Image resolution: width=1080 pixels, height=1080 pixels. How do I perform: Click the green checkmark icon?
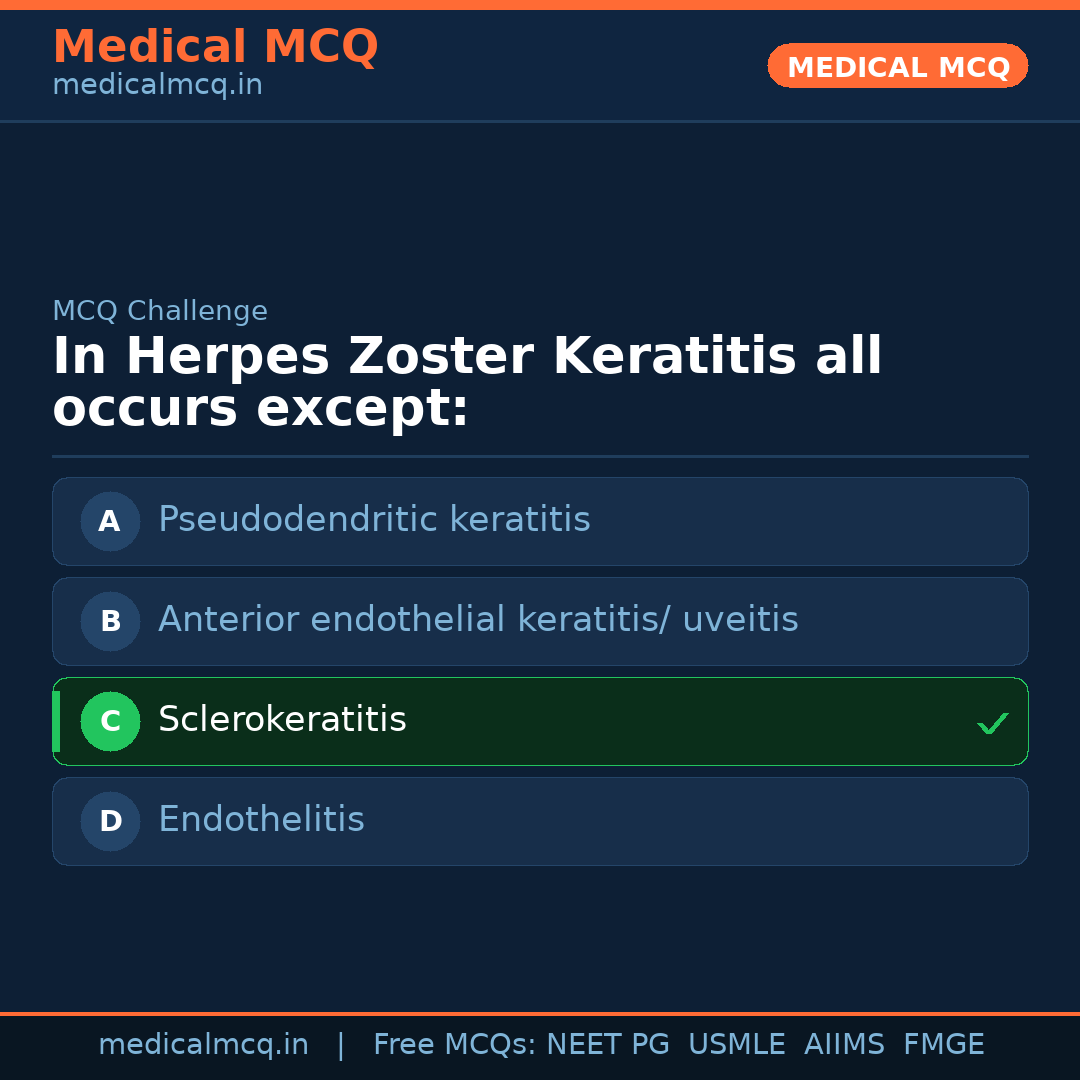992,723
